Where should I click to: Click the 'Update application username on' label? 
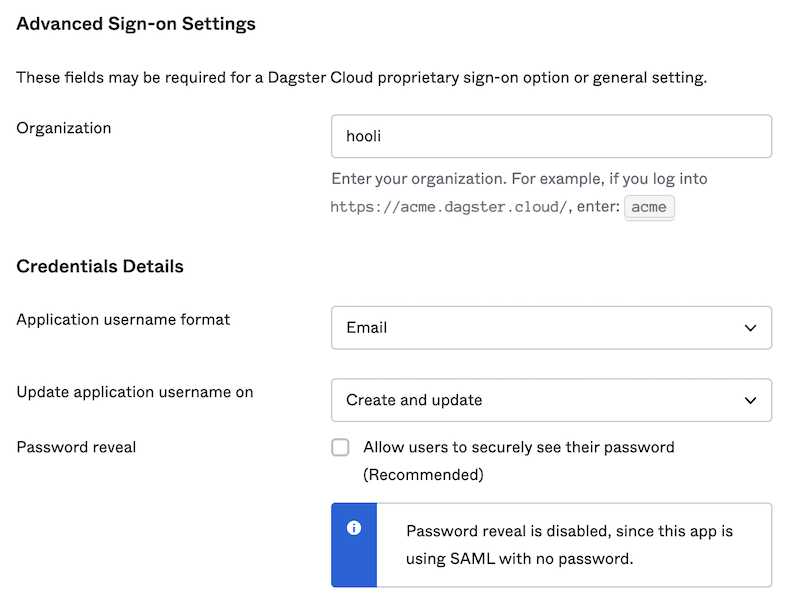(x=134, y=392)
